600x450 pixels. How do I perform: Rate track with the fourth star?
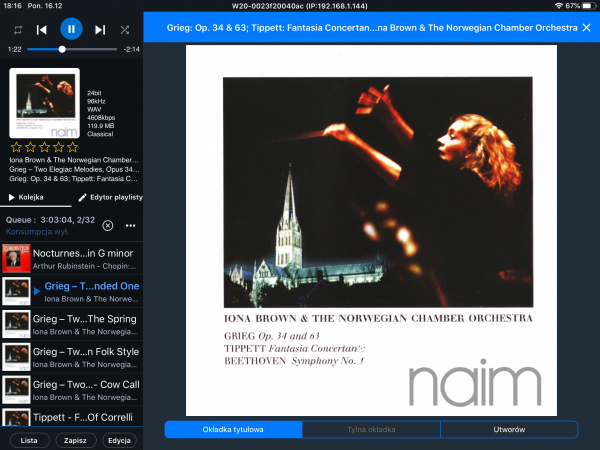pos(59,147)
